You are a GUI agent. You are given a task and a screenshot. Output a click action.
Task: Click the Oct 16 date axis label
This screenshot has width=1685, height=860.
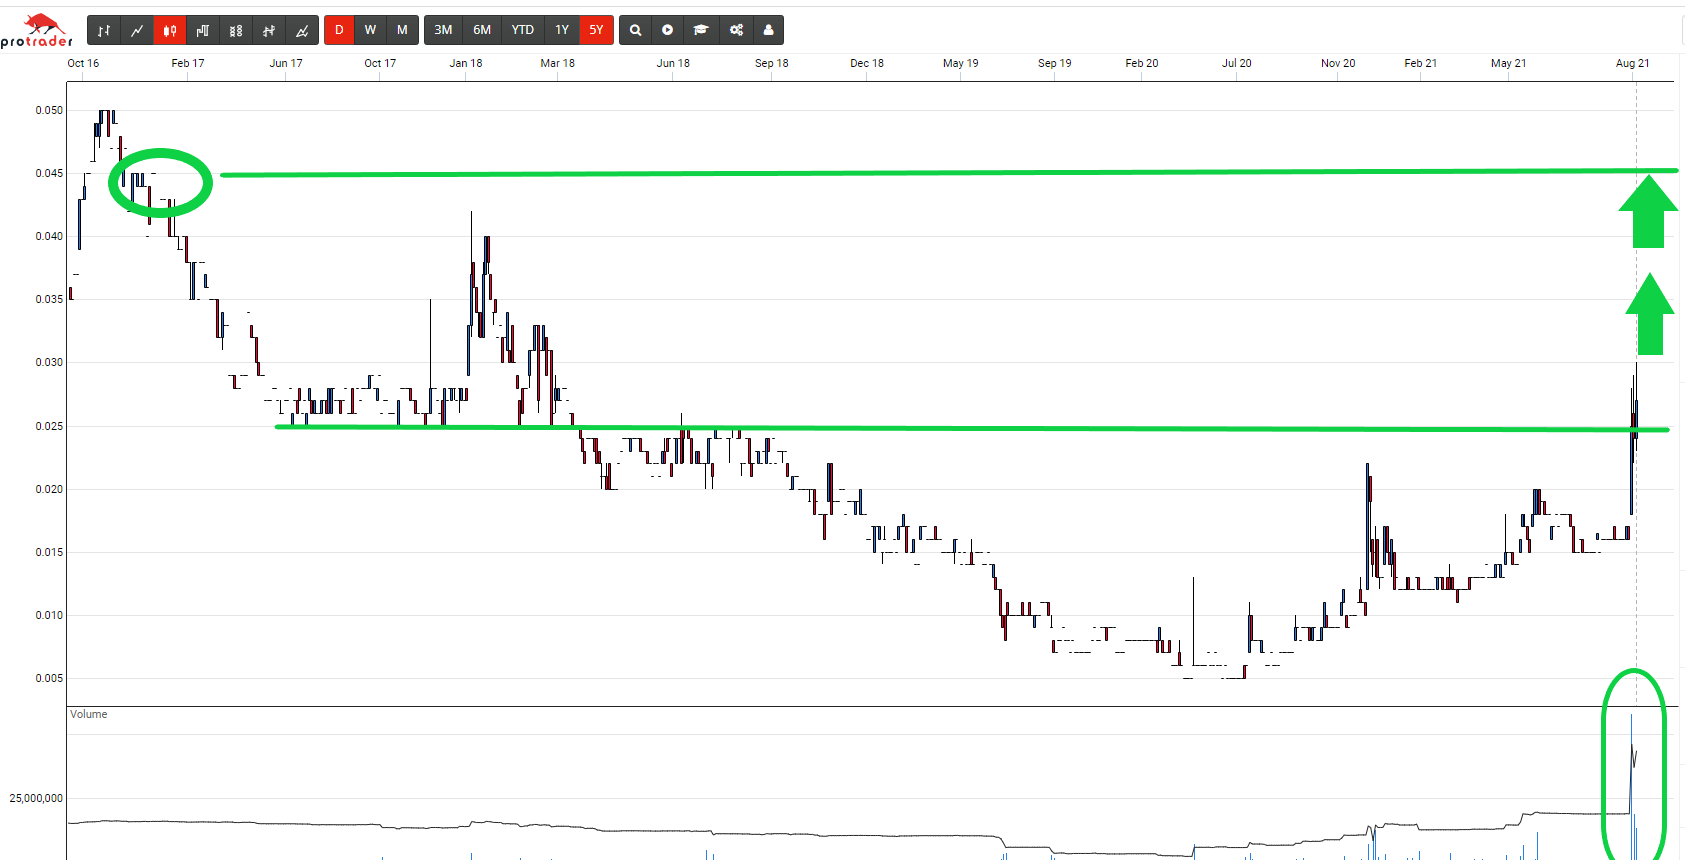tap(83, 63)
